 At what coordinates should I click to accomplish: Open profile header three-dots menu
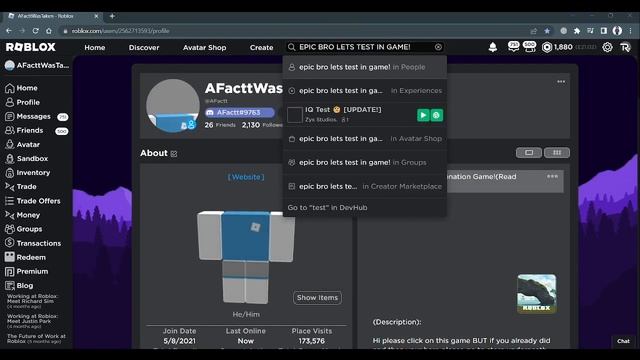[561, 82]
